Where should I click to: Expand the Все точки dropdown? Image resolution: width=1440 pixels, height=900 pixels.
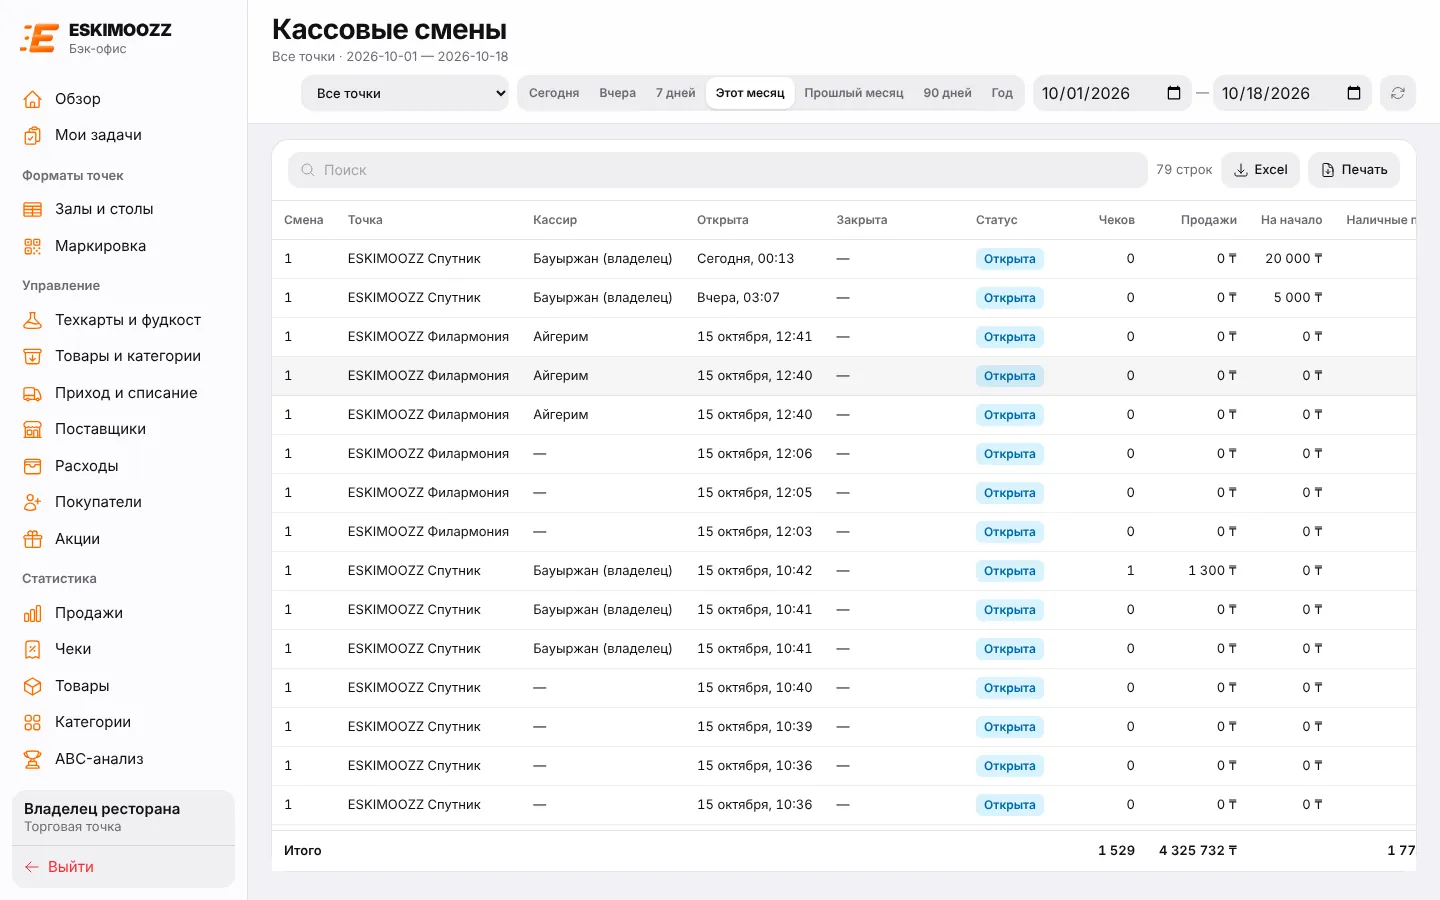[405, 93]
